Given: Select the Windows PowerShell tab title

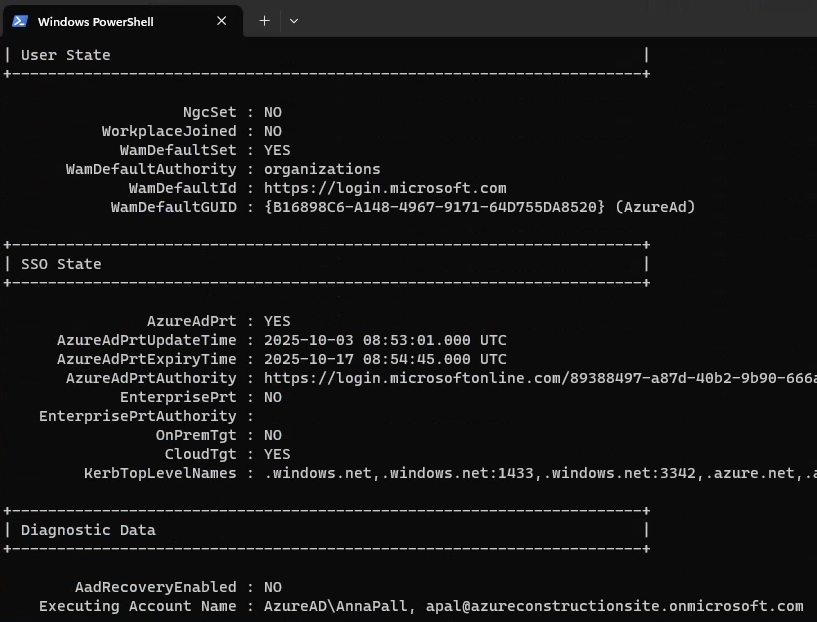Looking at the screenshot, I should 95,21.
